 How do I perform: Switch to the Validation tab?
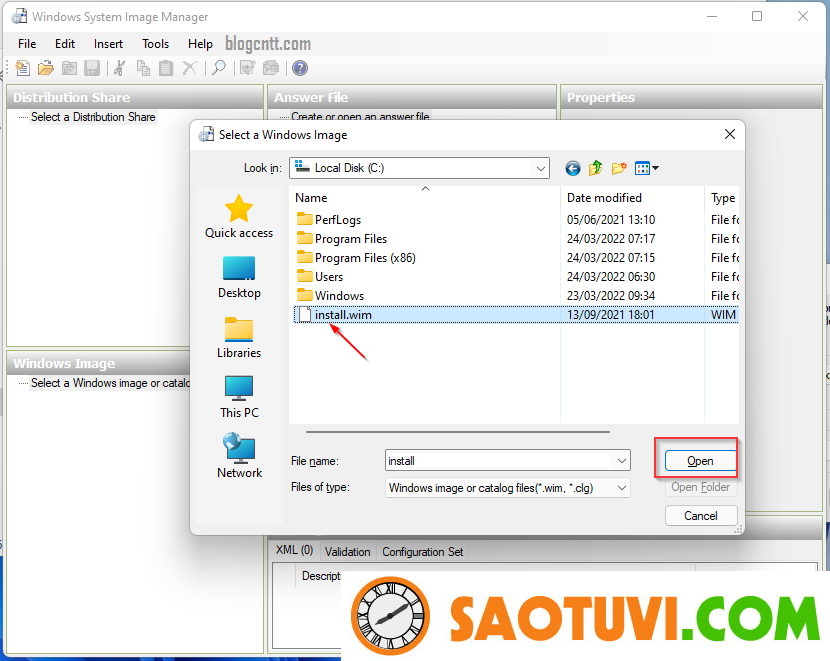coord(347,552)
